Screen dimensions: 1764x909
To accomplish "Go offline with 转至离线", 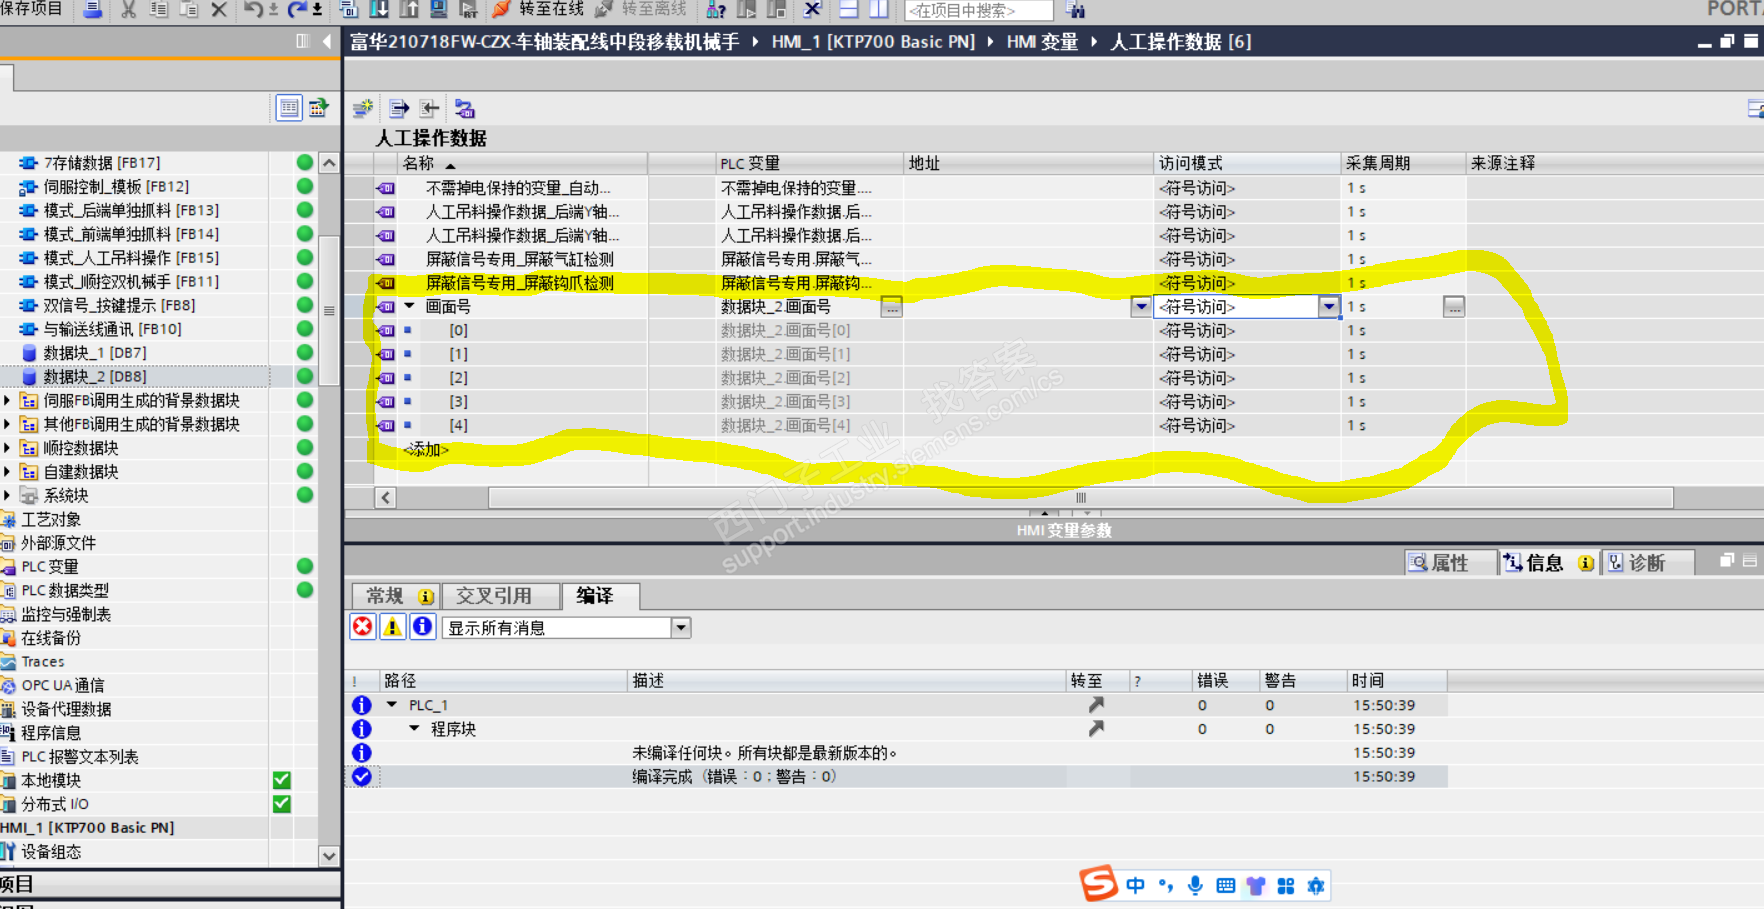I will pyautogui.click(x=641, y=9).
